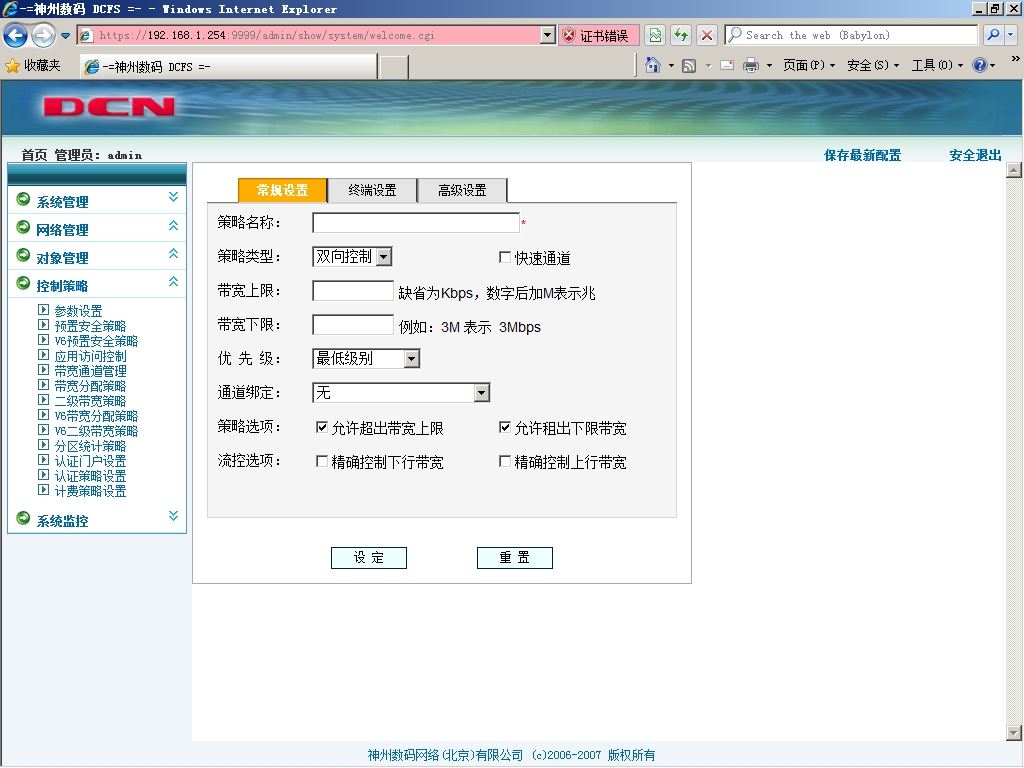Open the 安全(S) menu
The width and height of the screenshot is (1024, 768).
click(x=872, y=65)
